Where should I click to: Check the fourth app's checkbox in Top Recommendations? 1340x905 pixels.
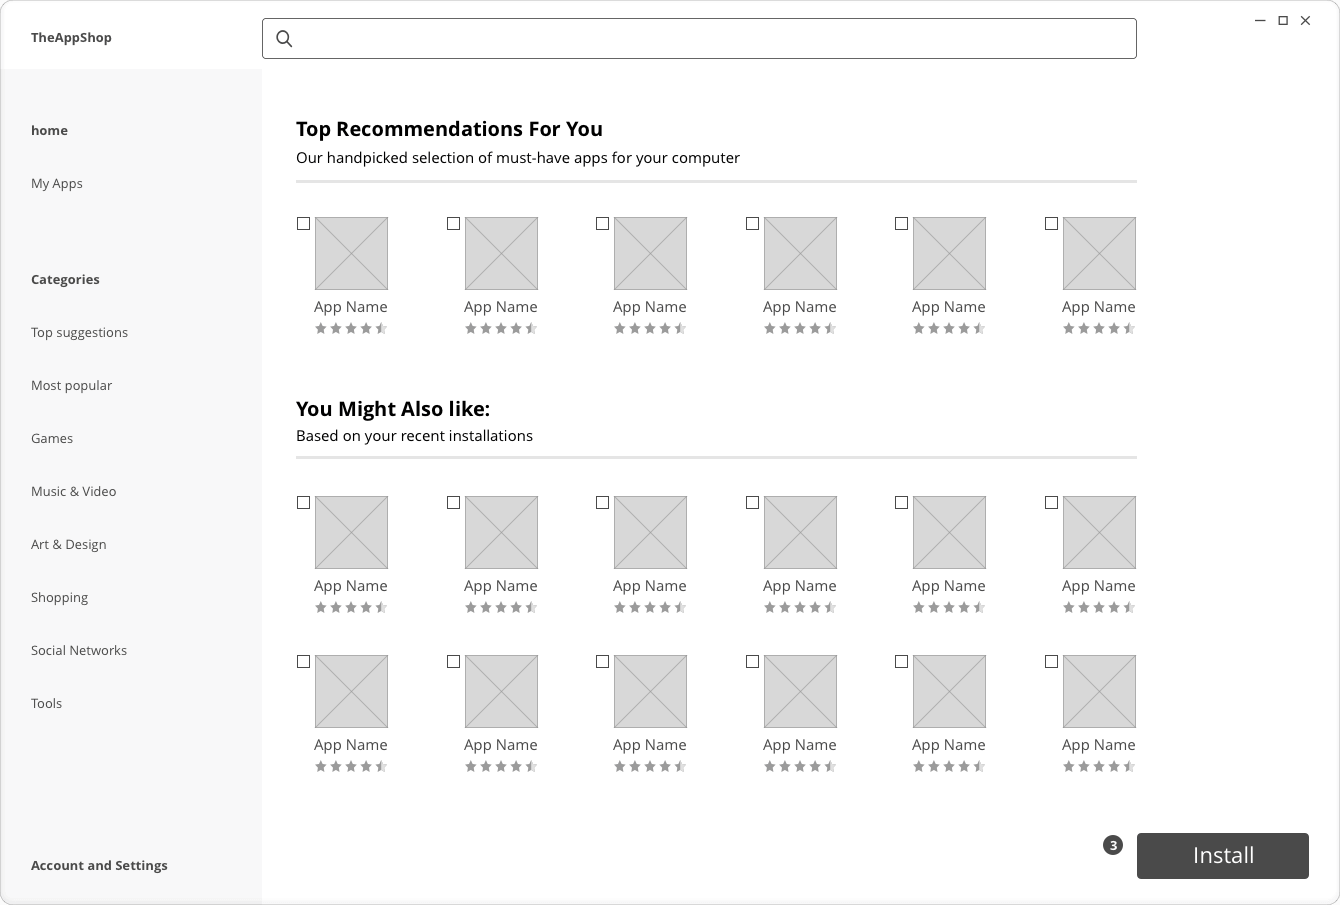[753, 224]
